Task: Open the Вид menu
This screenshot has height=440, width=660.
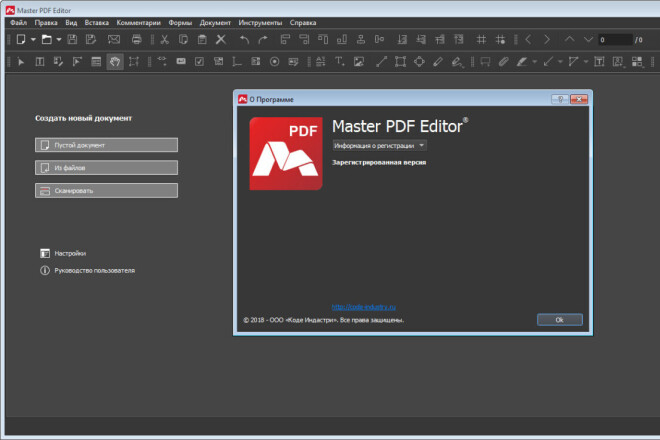Action: click(x=71, y=23)
